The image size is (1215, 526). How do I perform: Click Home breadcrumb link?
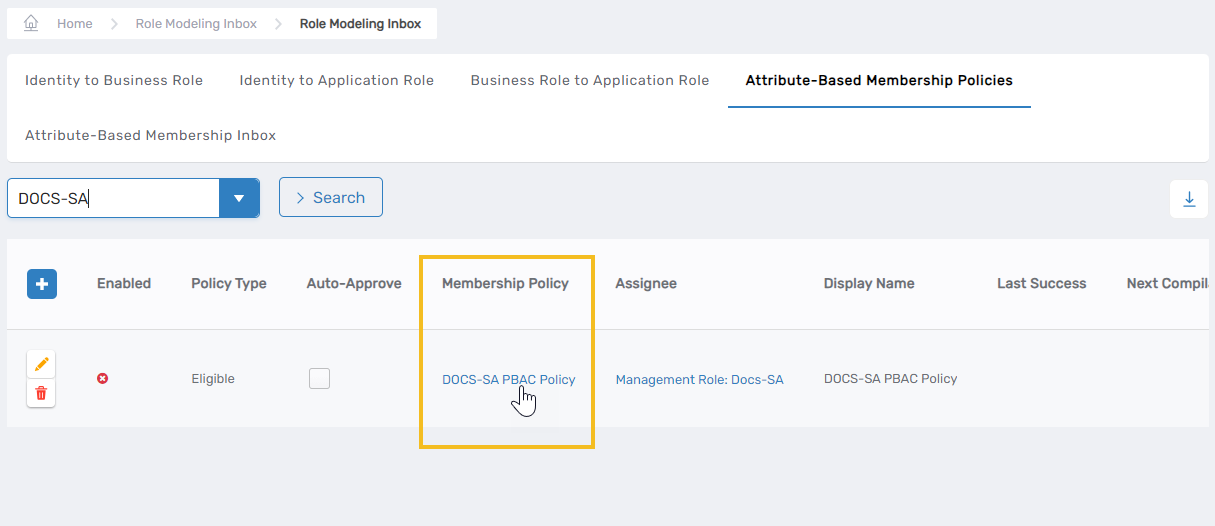tap(74, 24)
